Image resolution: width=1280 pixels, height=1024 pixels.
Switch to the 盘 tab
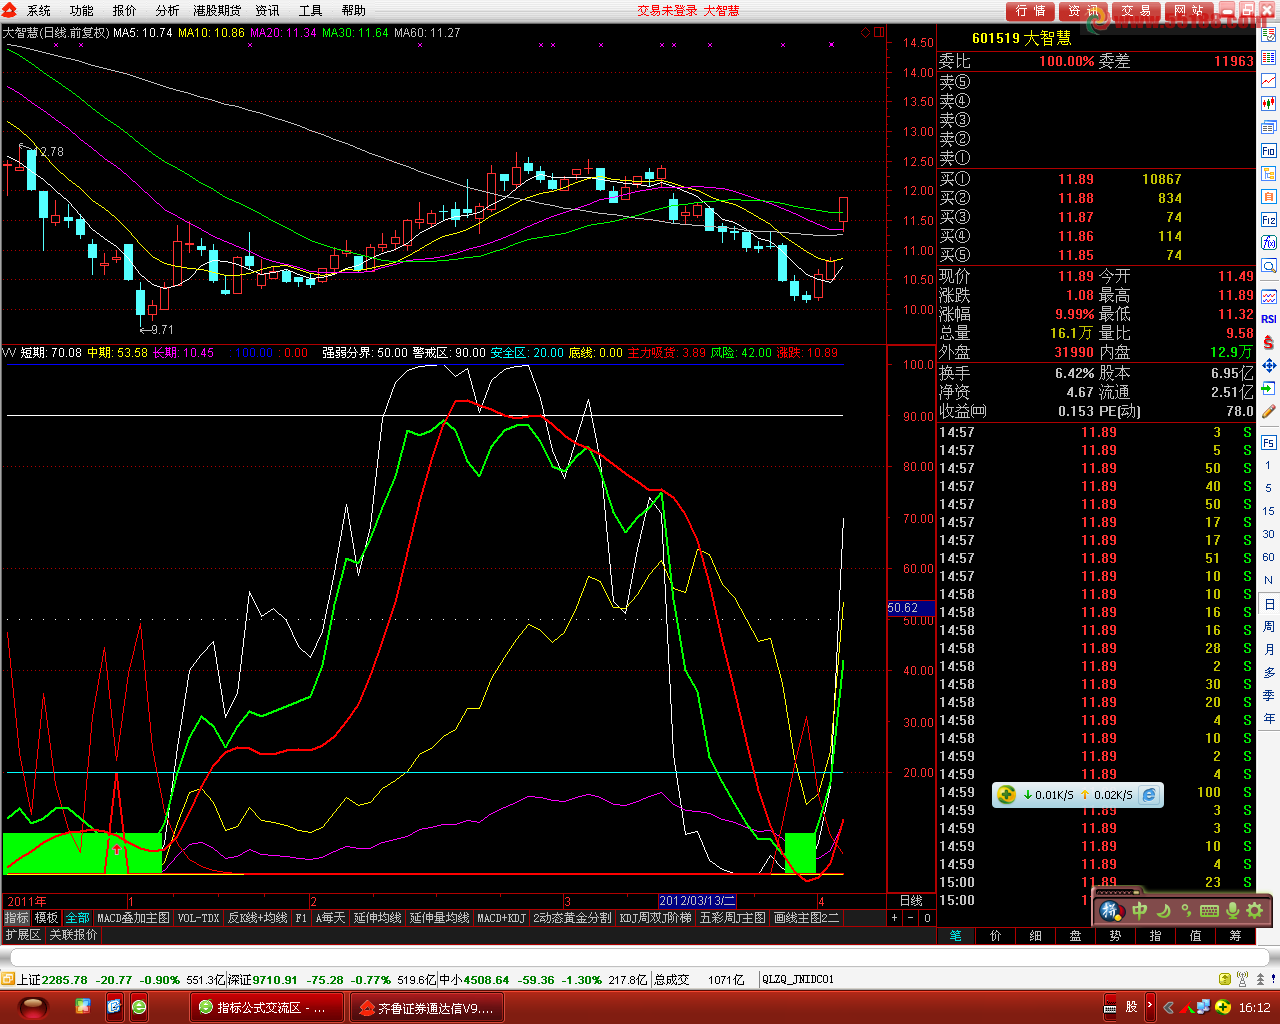coord(1076,936)
